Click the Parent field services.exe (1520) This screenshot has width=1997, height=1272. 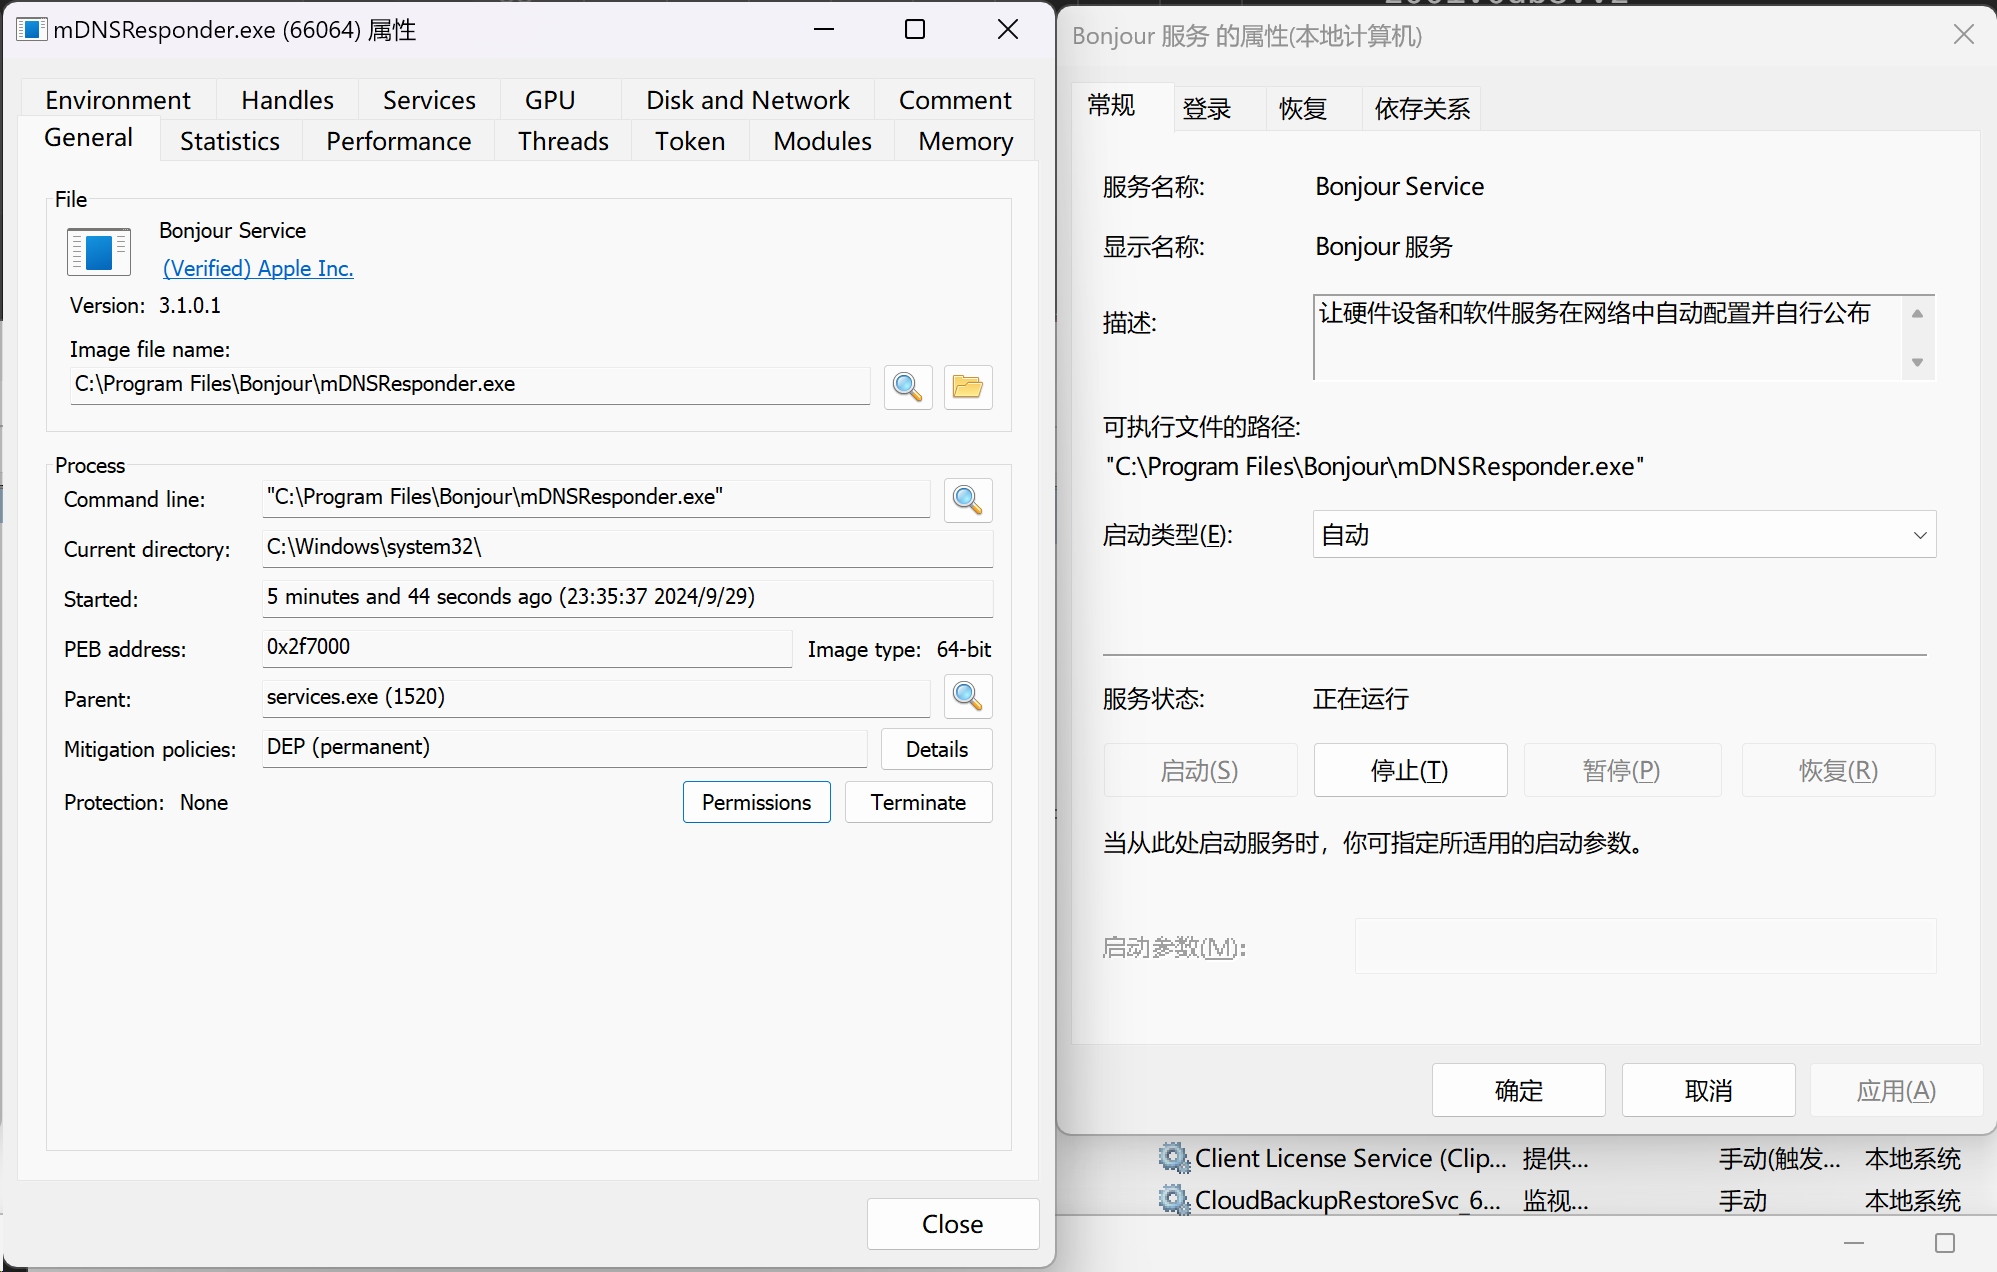pyautogui.click(x=596, y=698)
